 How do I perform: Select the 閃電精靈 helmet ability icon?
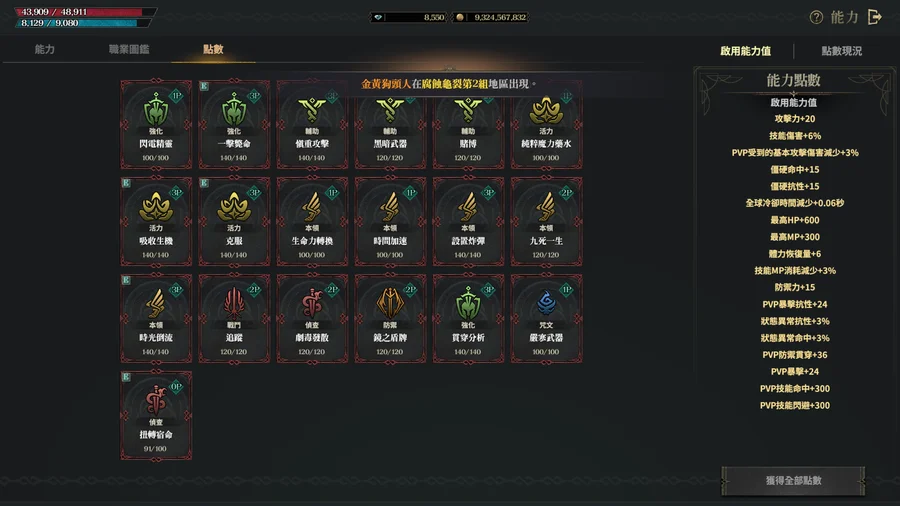tap(156, 110)
